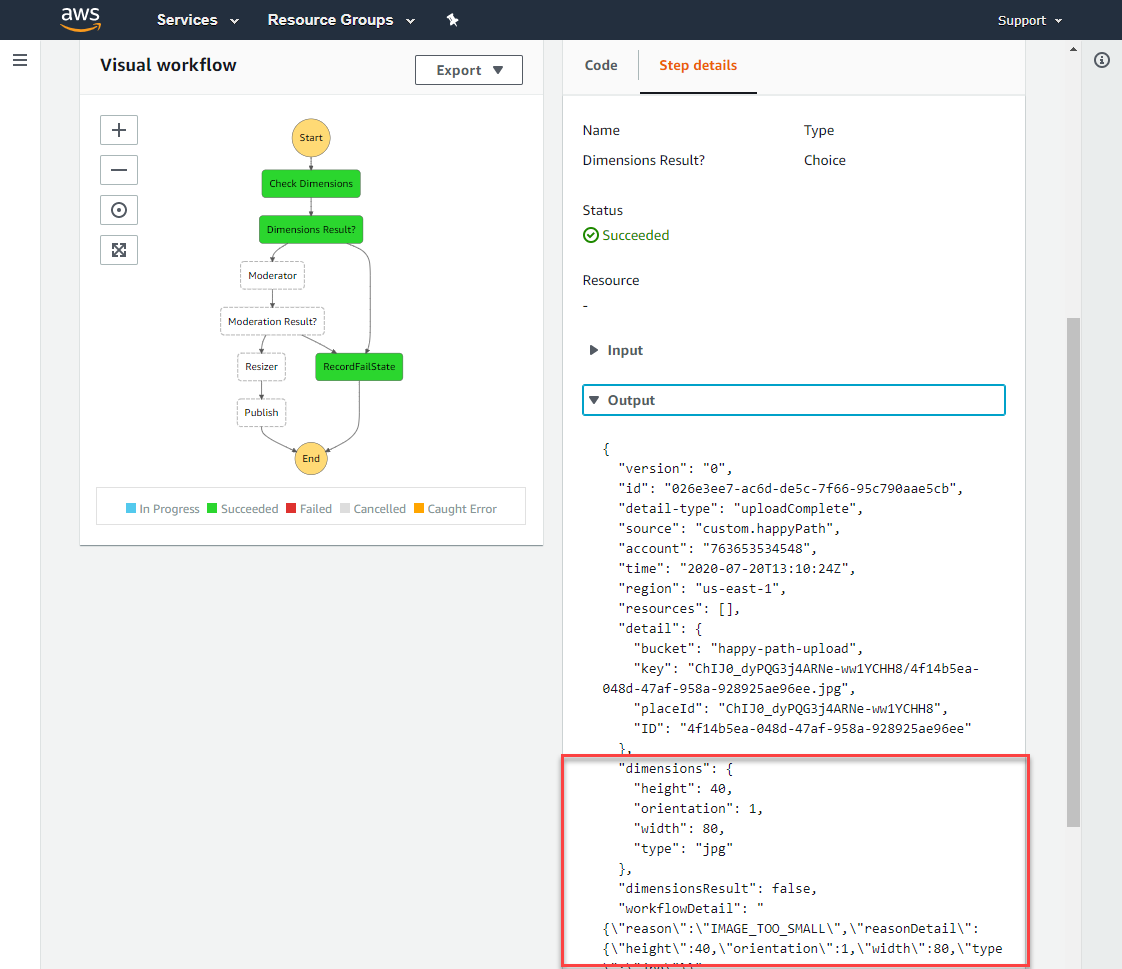Fit workflow graph to full screen
Screen dimensions: 1122x969
tap(119, 250)
